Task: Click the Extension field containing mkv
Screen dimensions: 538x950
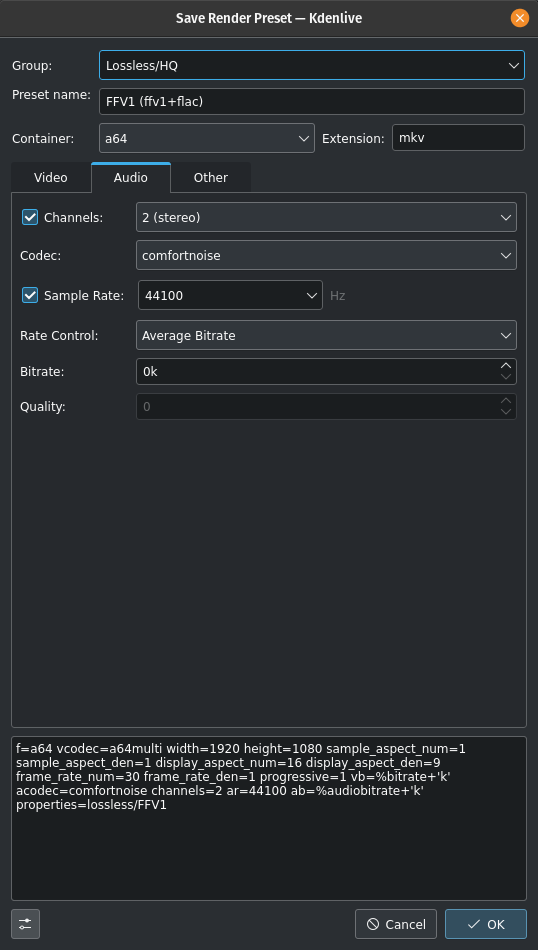Action: coord(458,138)
